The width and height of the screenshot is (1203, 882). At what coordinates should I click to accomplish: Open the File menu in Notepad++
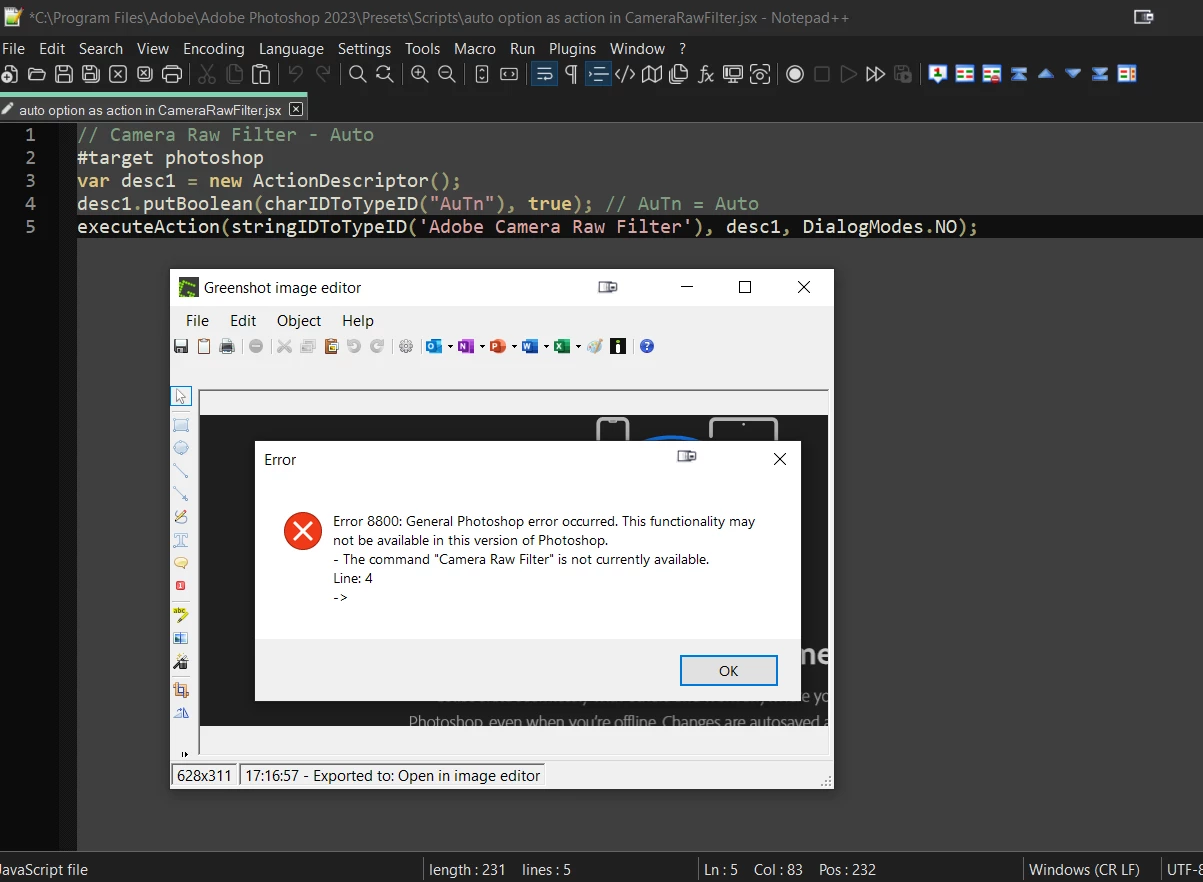(13, 48)
